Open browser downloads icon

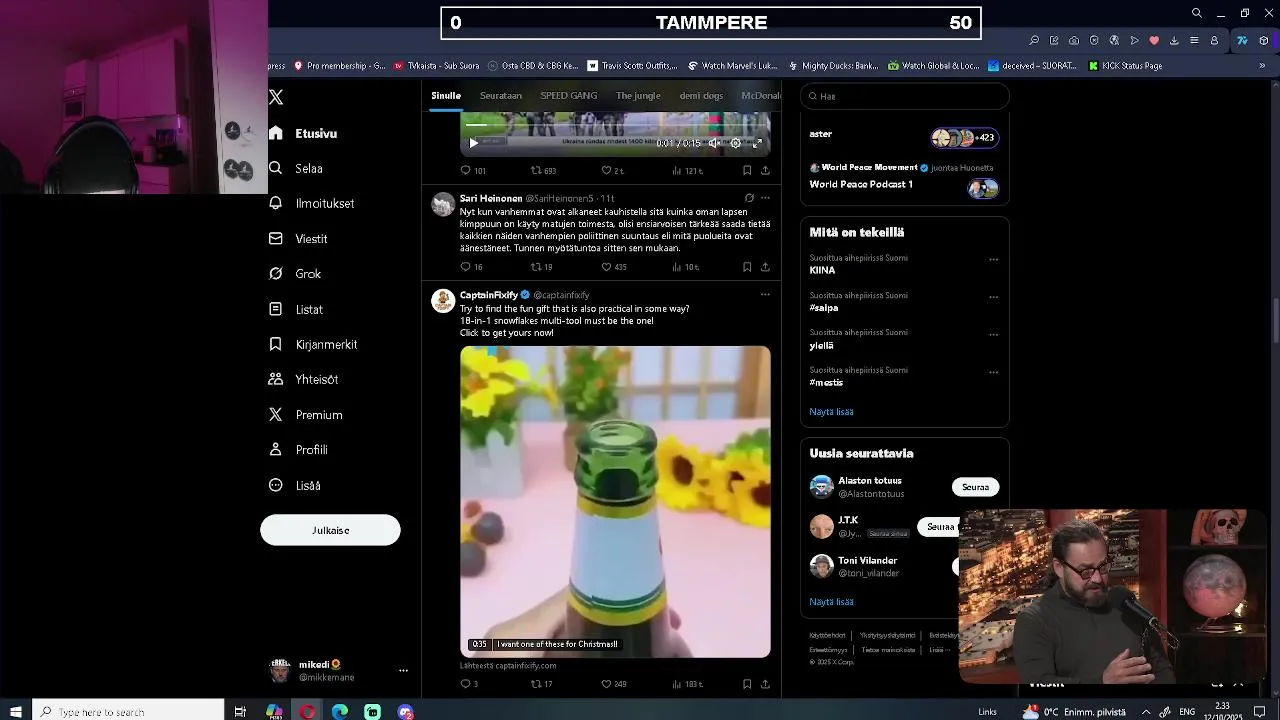1174,41
